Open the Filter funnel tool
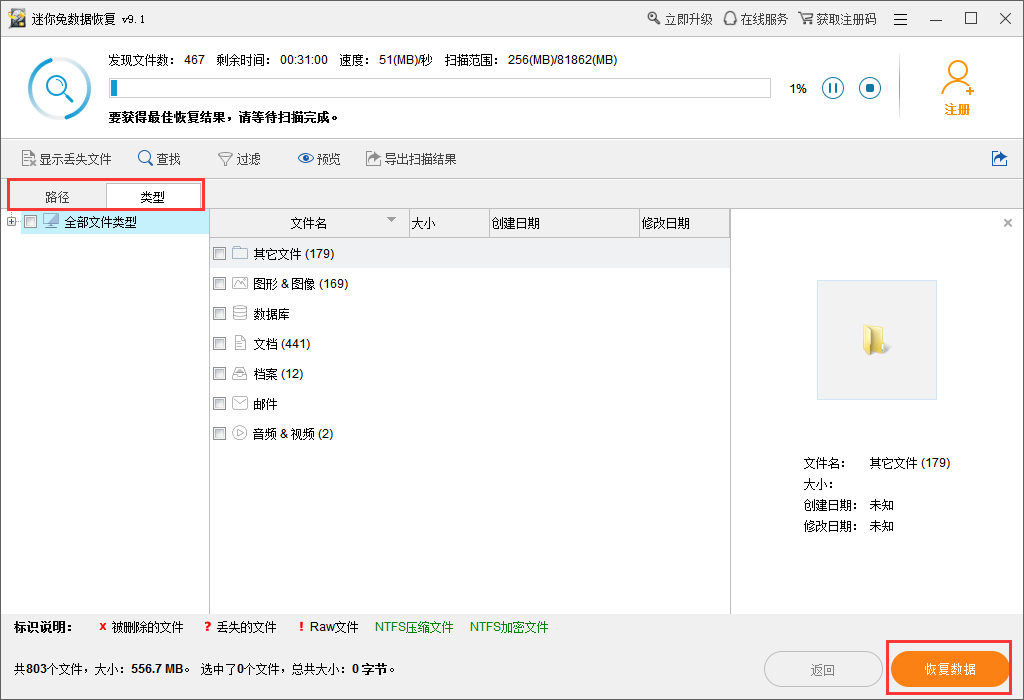Screen dimensions: 1024x700 click(239, 159)
